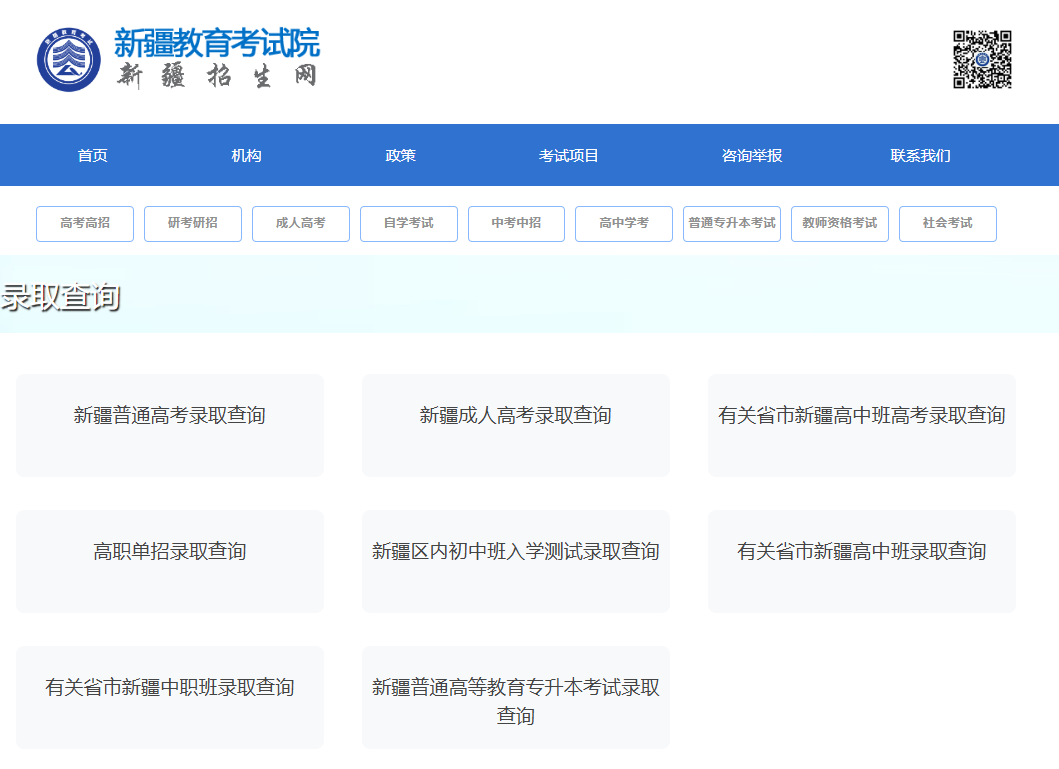Open 新疆成人高考录取查询 card
This screenshot has height=769, width=1059.
[x=516, y=425]
